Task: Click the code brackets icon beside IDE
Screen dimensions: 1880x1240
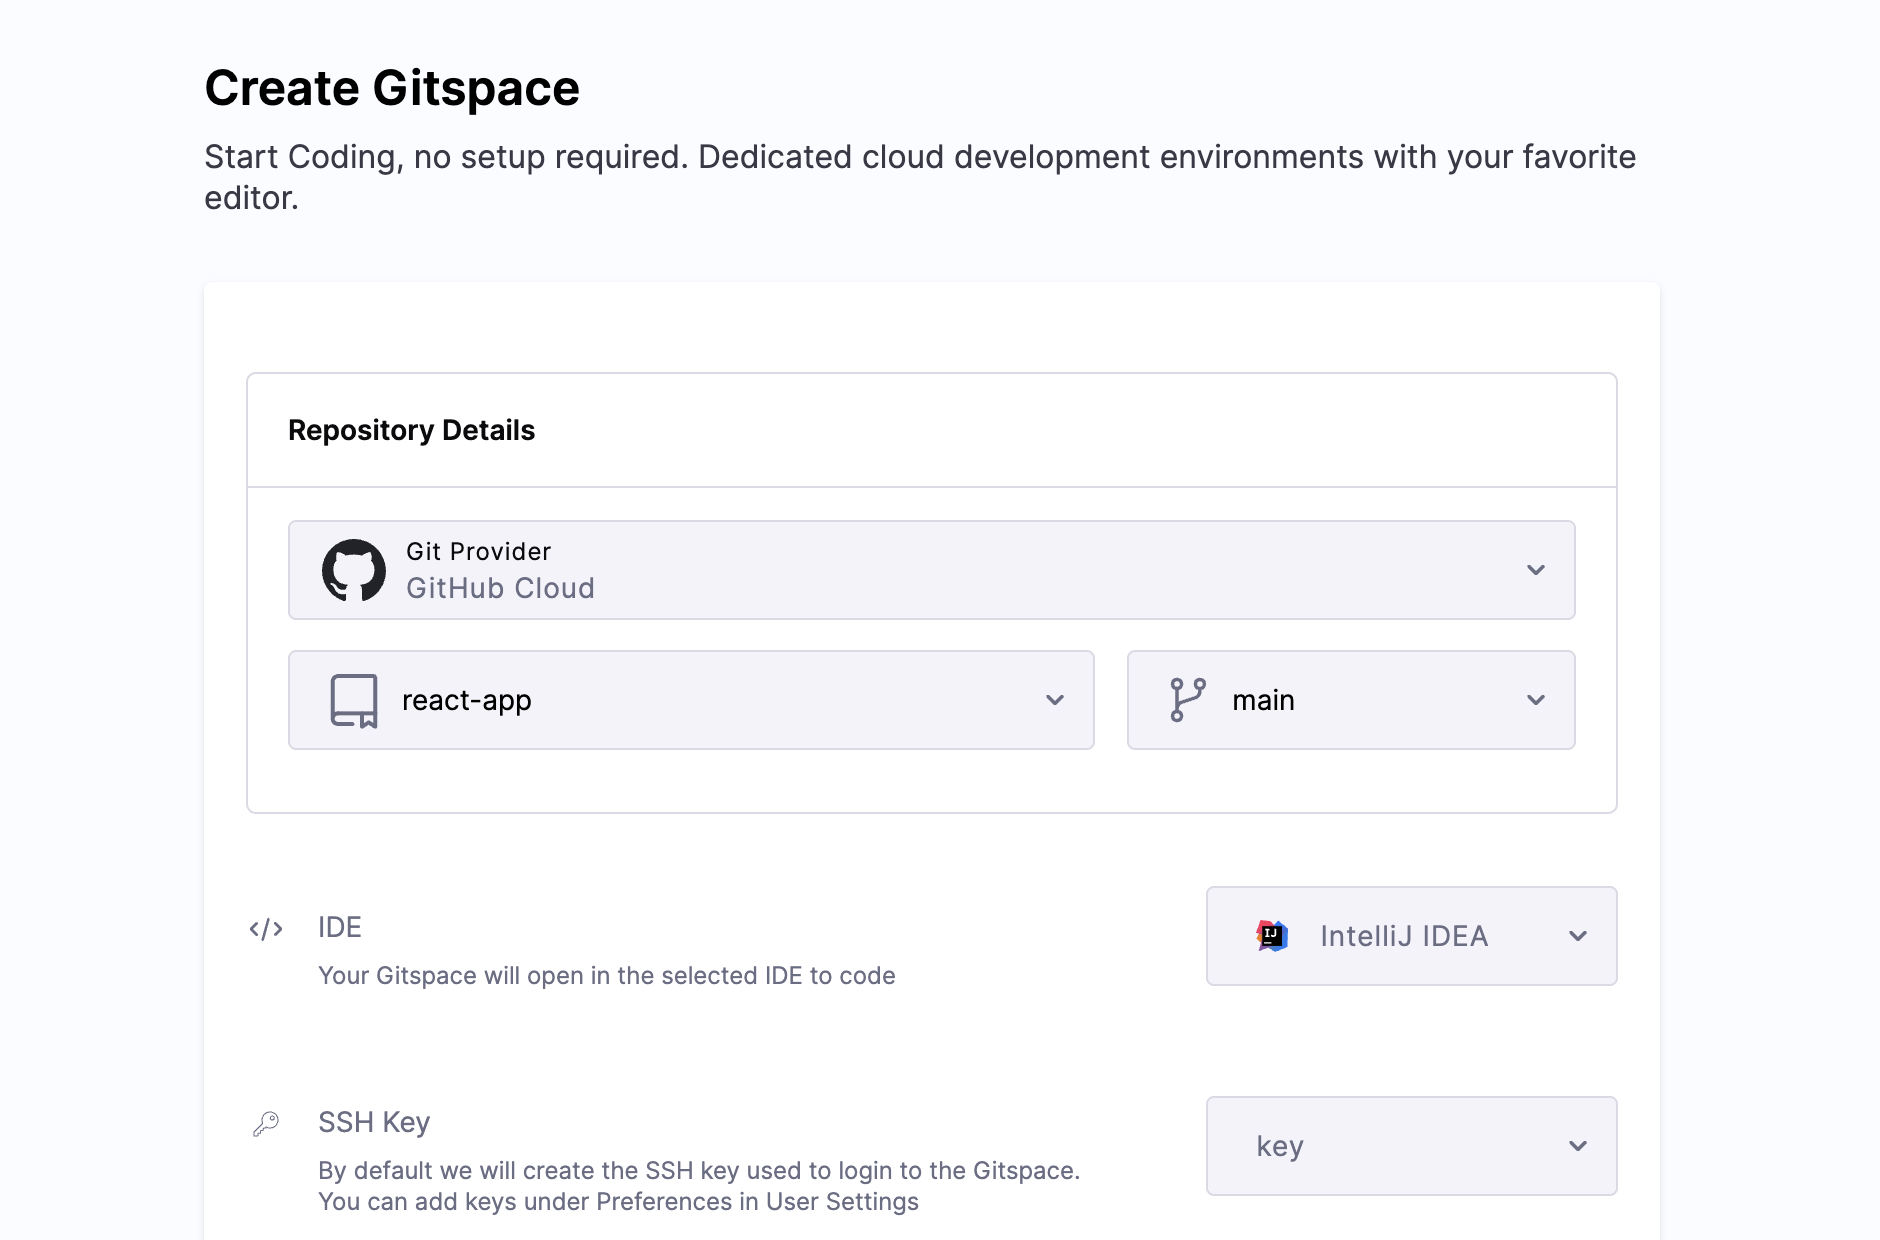Action: [x=266, y=929]
